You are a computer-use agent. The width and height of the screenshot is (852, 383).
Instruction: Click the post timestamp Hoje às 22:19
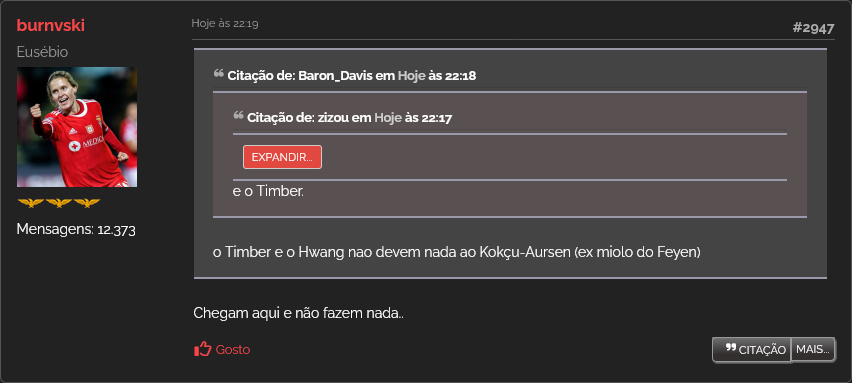pyautogui.click(x=224, y=23)
